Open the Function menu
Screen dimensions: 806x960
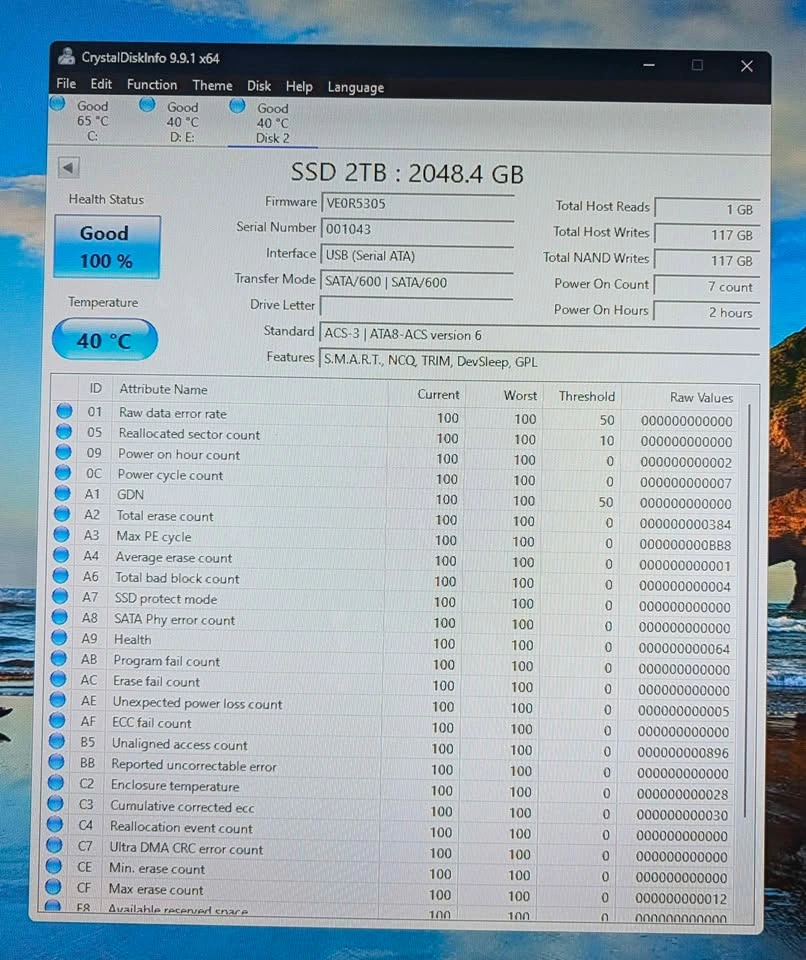152,84
